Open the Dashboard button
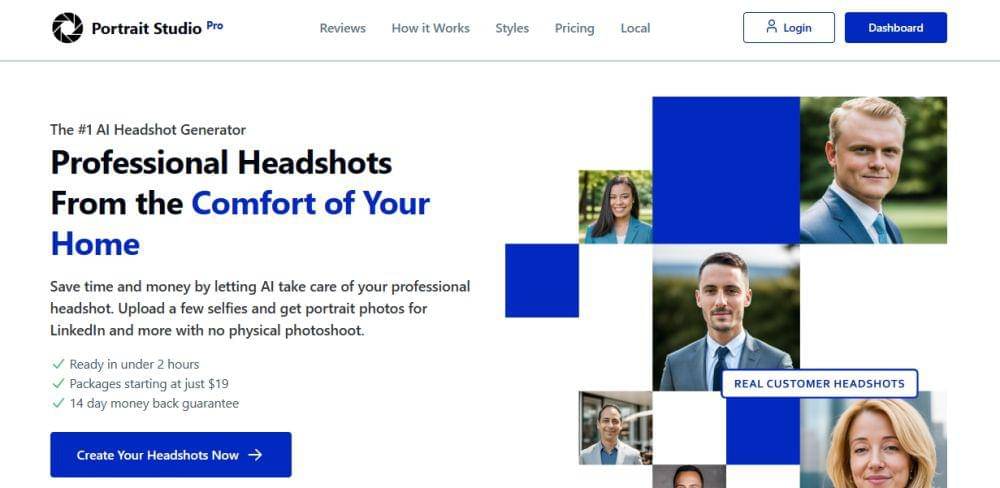 (896, 27)
